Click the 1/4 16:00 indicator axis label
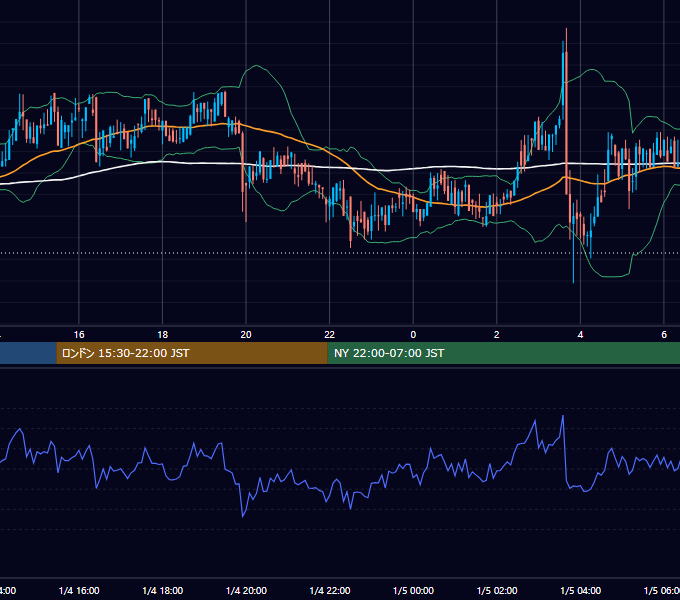 [x=79, y=591]
